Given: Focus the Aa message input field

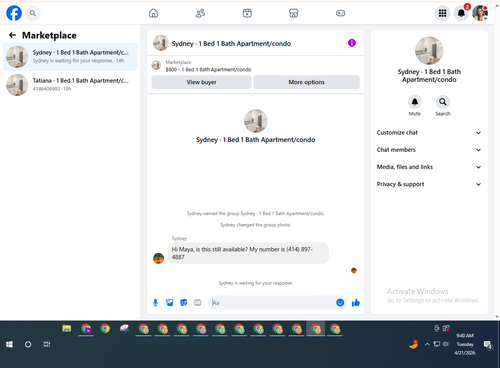Looking at the screenshot, I should (273, 303).
